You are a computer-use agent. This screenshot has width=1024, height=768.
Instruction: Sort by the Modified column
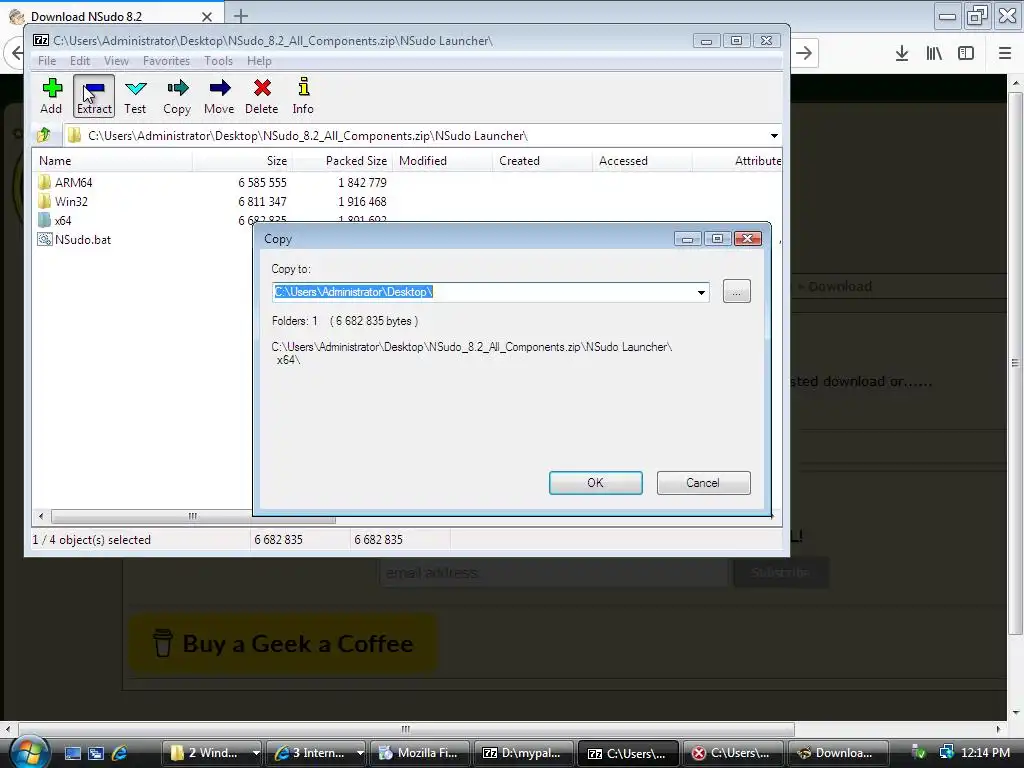pyautogui.click(x=442, y=161)
